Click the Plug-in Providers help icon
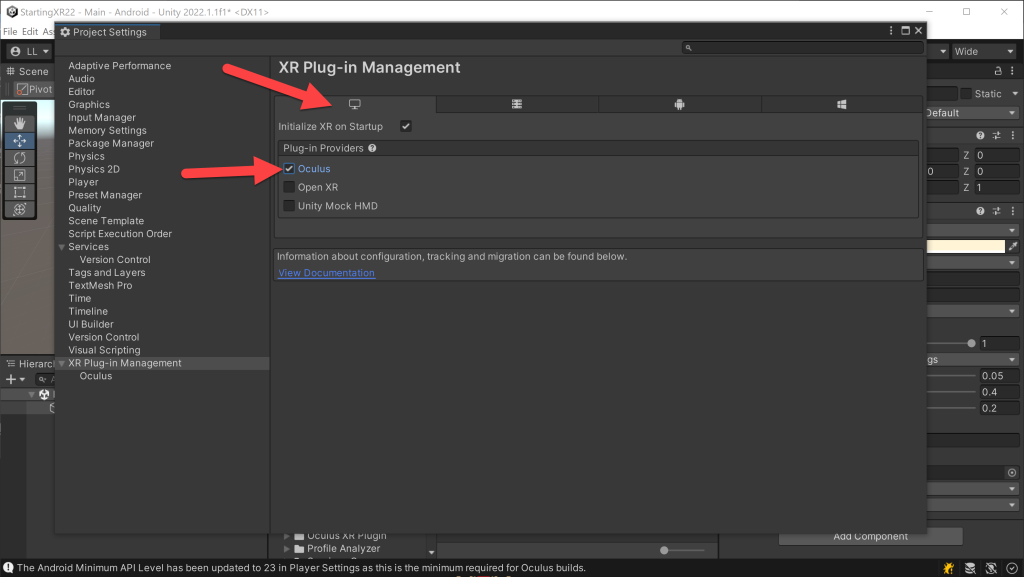Screen dimensions: 1024x577 coord(372,148)
